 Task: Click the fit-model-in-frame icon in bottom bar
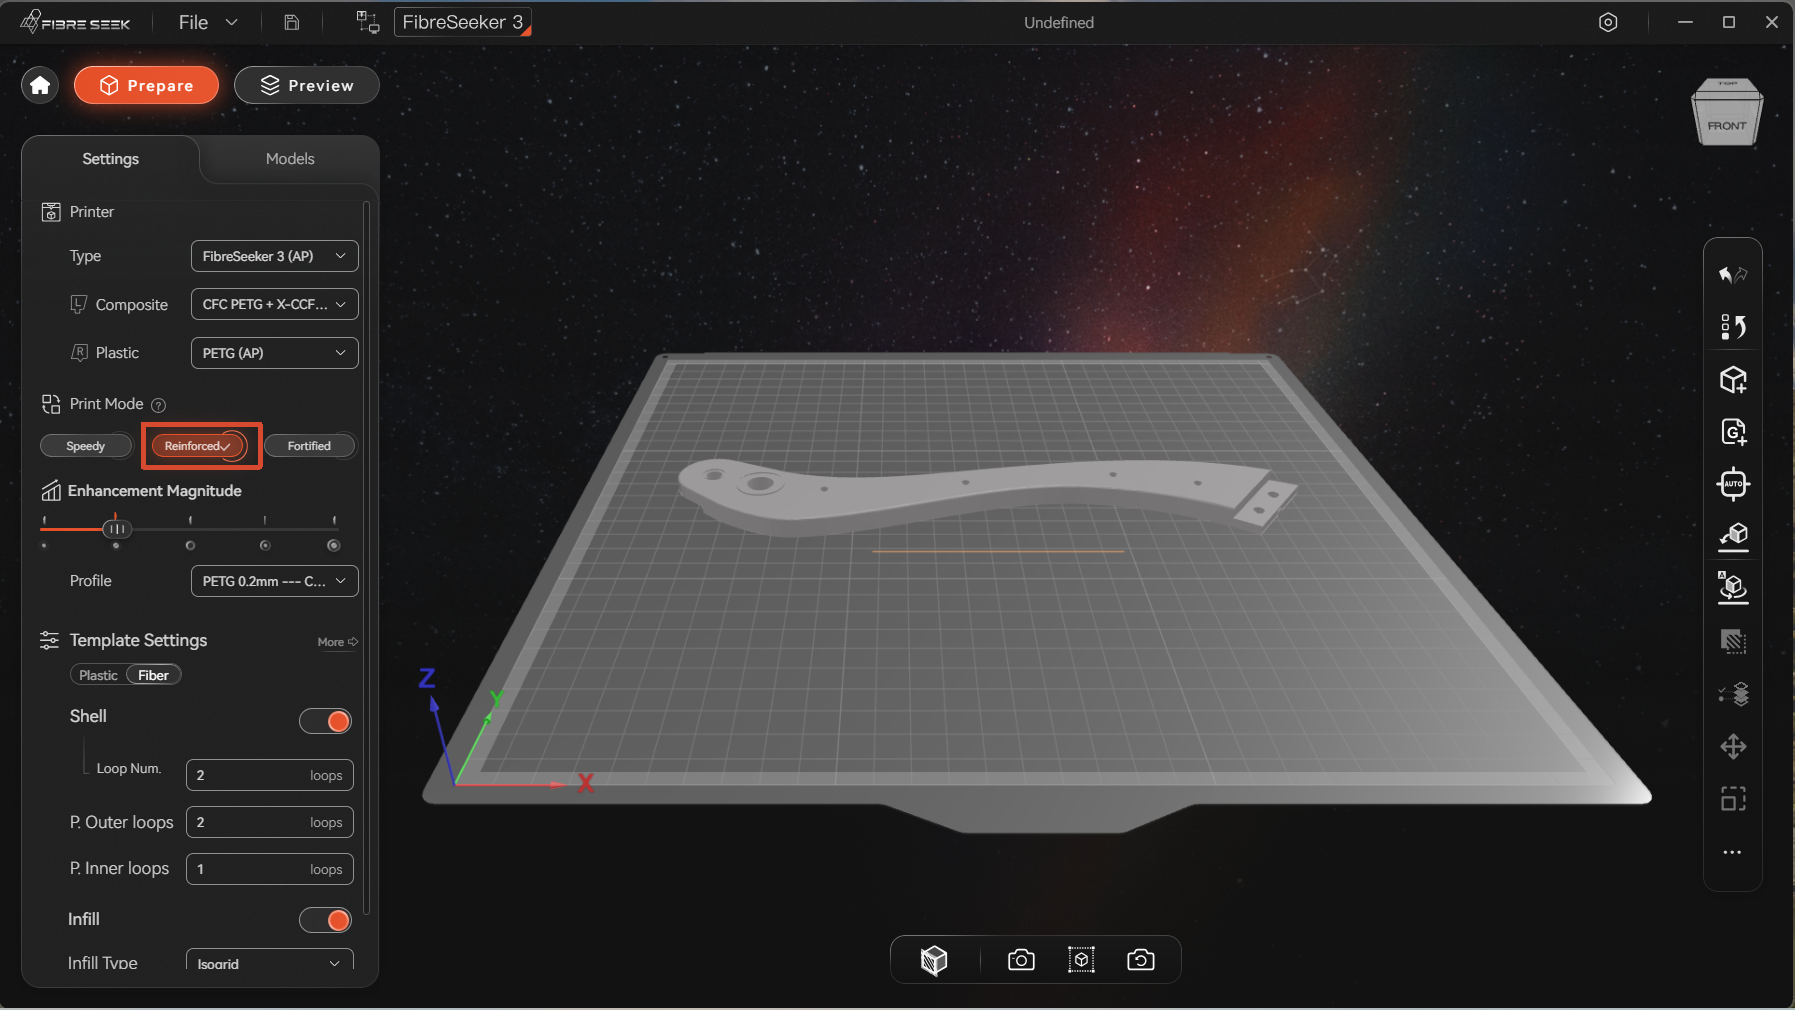pos(1081,960)
